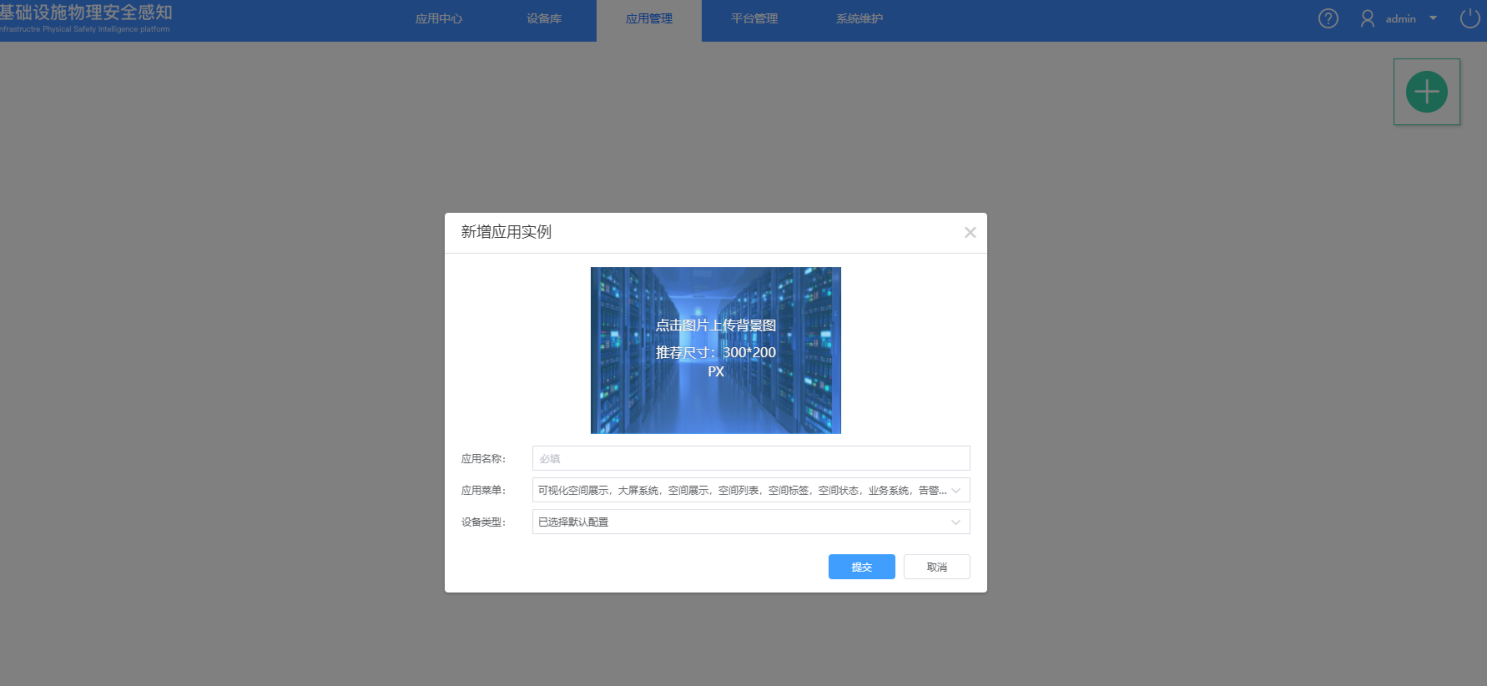
Task: Open the help question mark icon
Action: pyautogui.click(x=1328, y=19)
